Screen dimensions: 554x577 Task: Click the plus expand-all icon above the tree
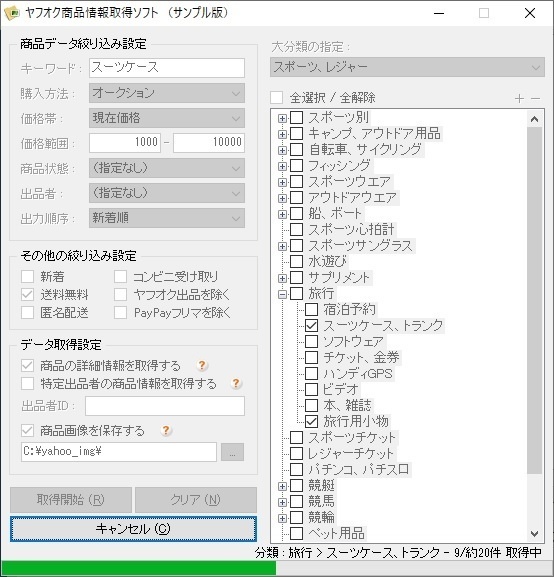(519, 99)
